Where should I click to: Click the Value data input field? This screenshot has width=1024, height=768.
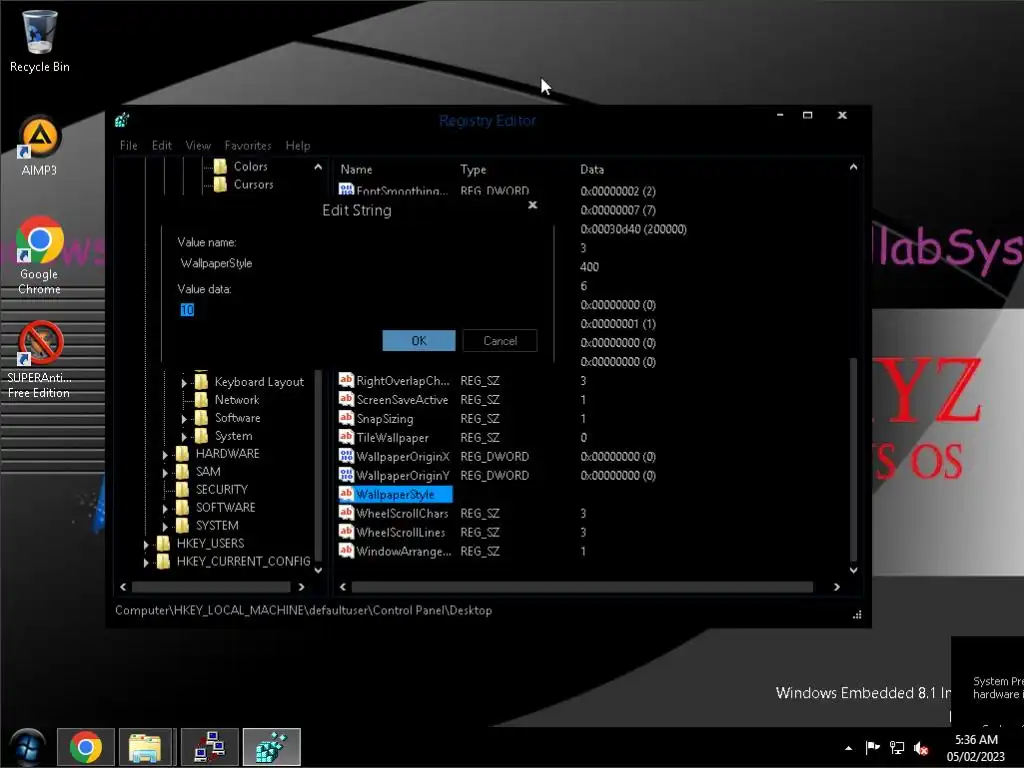click(358, 310)
